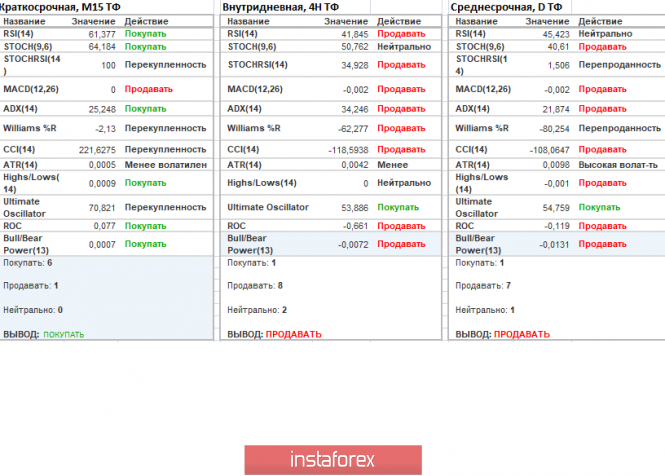The image size is (665, 476).
Task: Click the 'Краткосрочная, M15 ТФ' table heading
Action: click(x=60, y=7)
